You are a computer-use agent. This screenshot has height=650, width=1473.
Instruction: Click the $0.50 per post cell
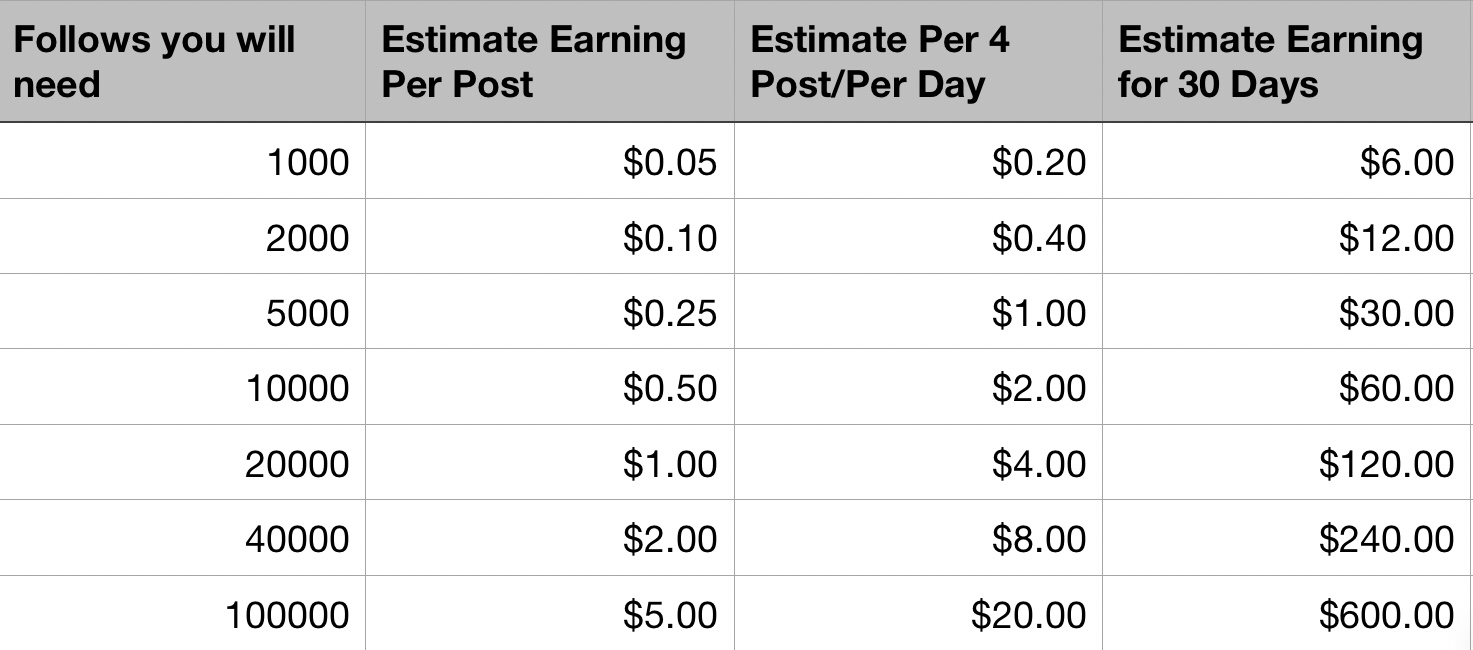tap(549, 388)
